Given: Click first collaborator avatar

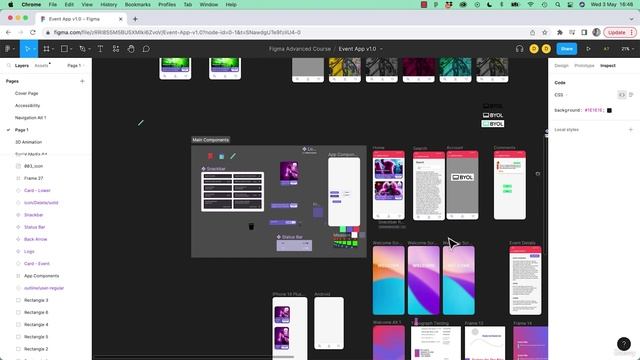Looking at the screenshot, I should [533, 49].
